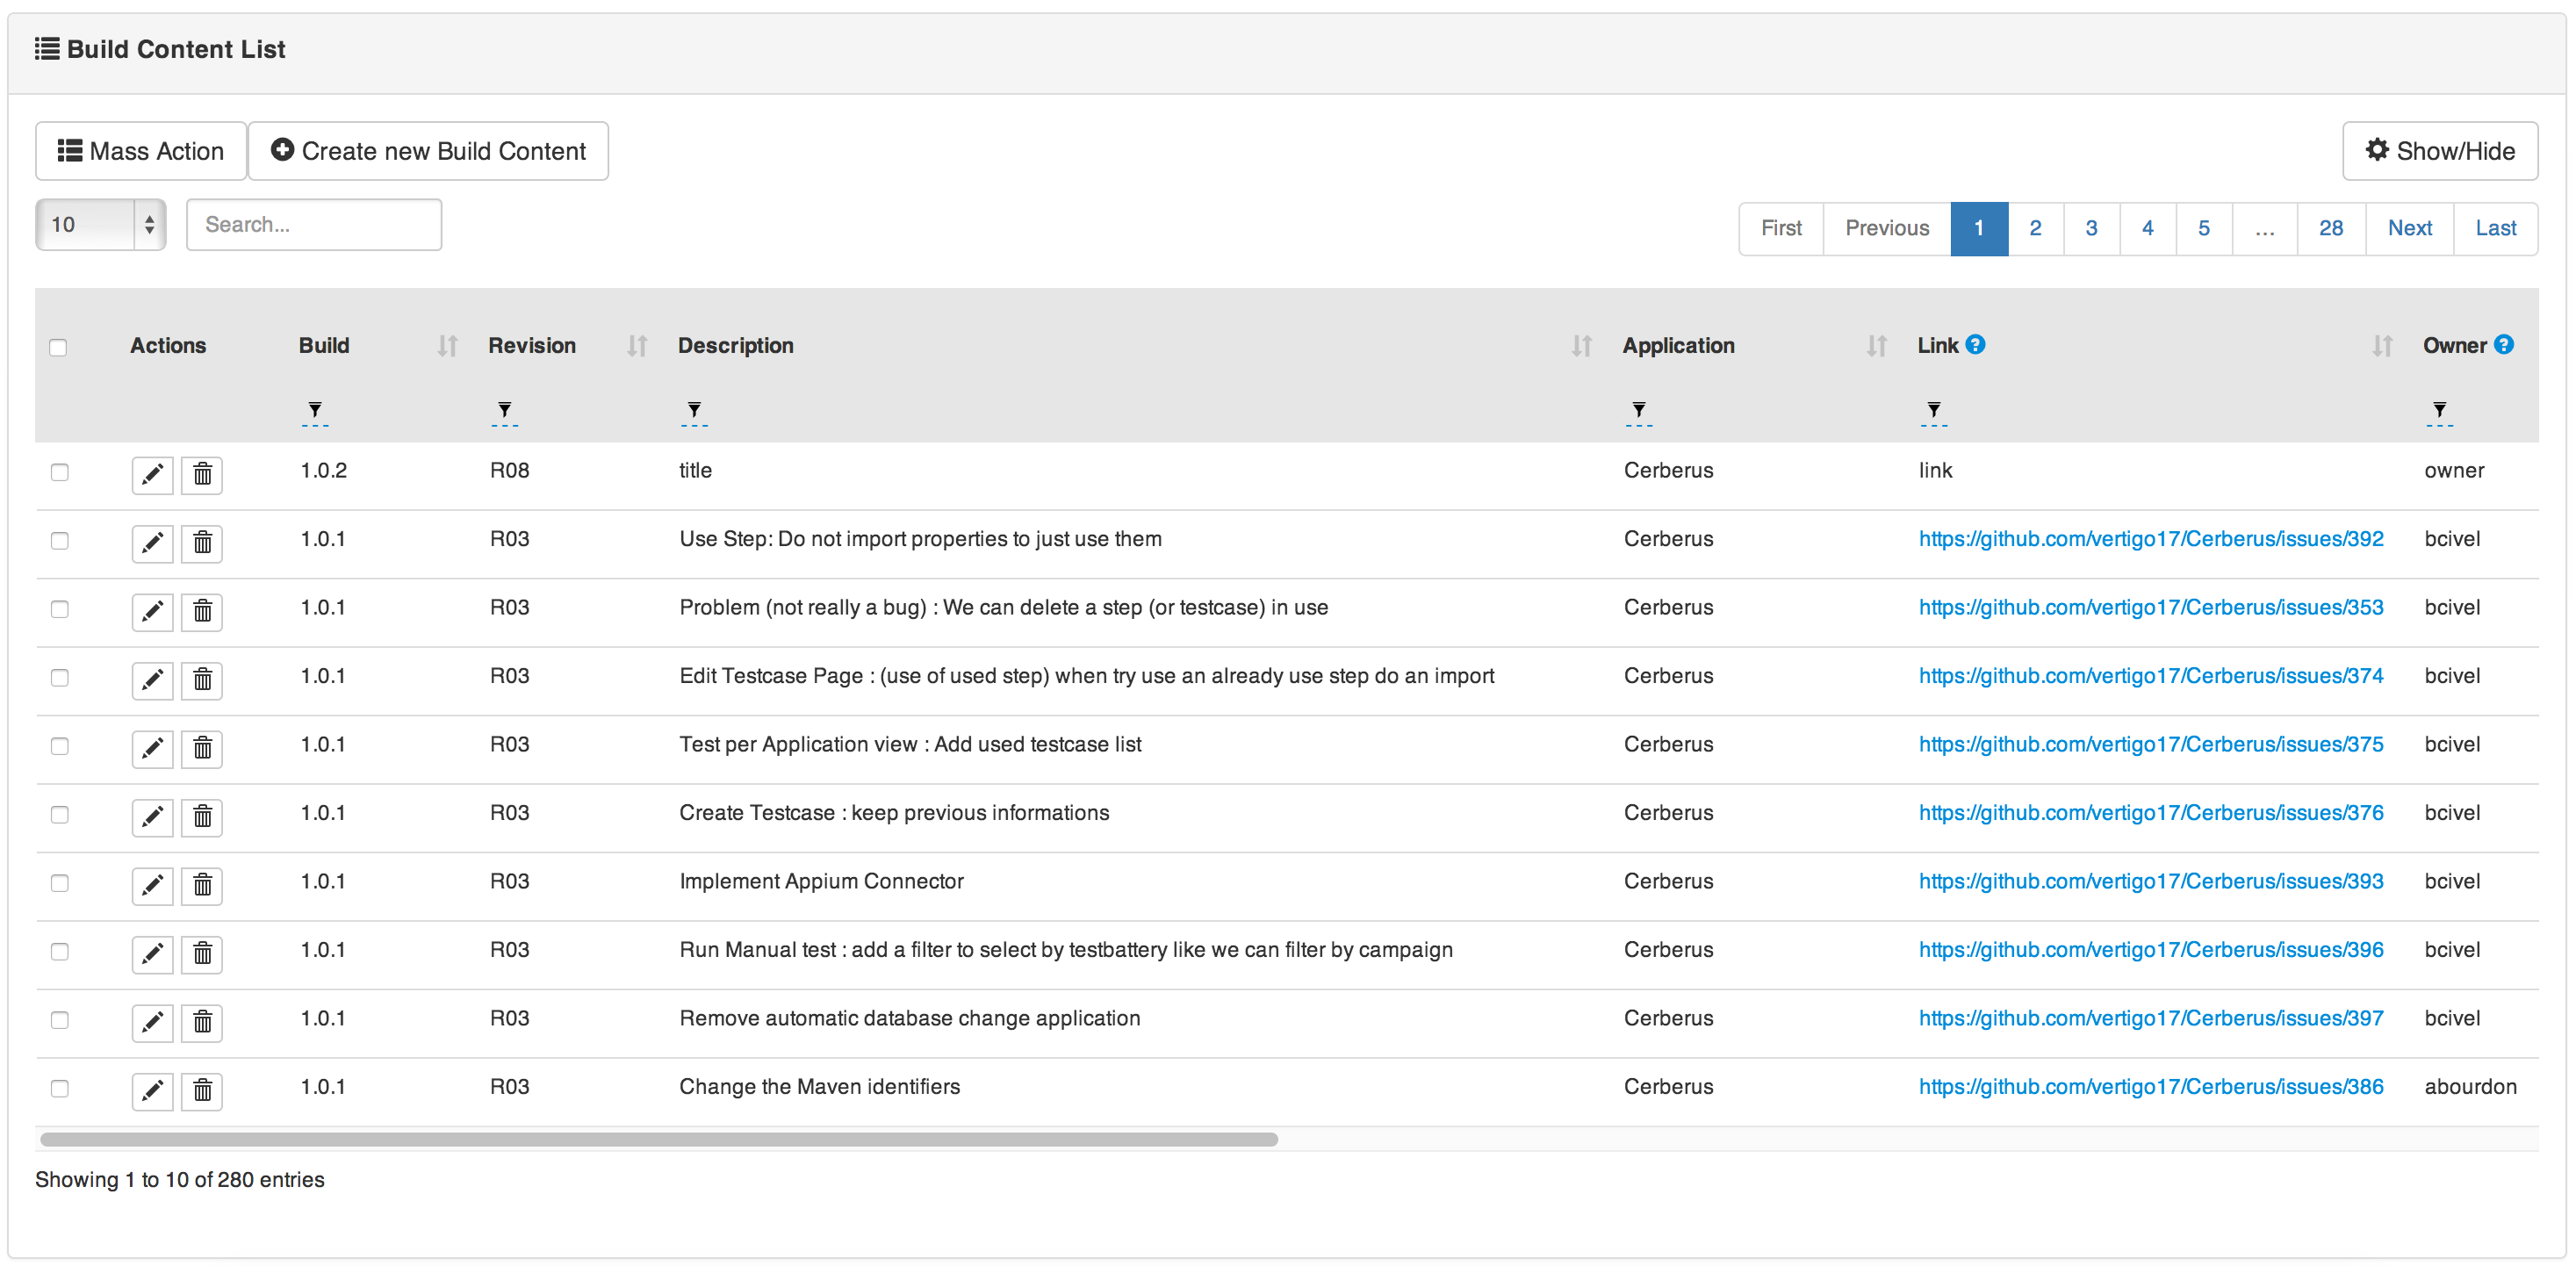Open the page-size dropdown showing 10

pos(101,225)
